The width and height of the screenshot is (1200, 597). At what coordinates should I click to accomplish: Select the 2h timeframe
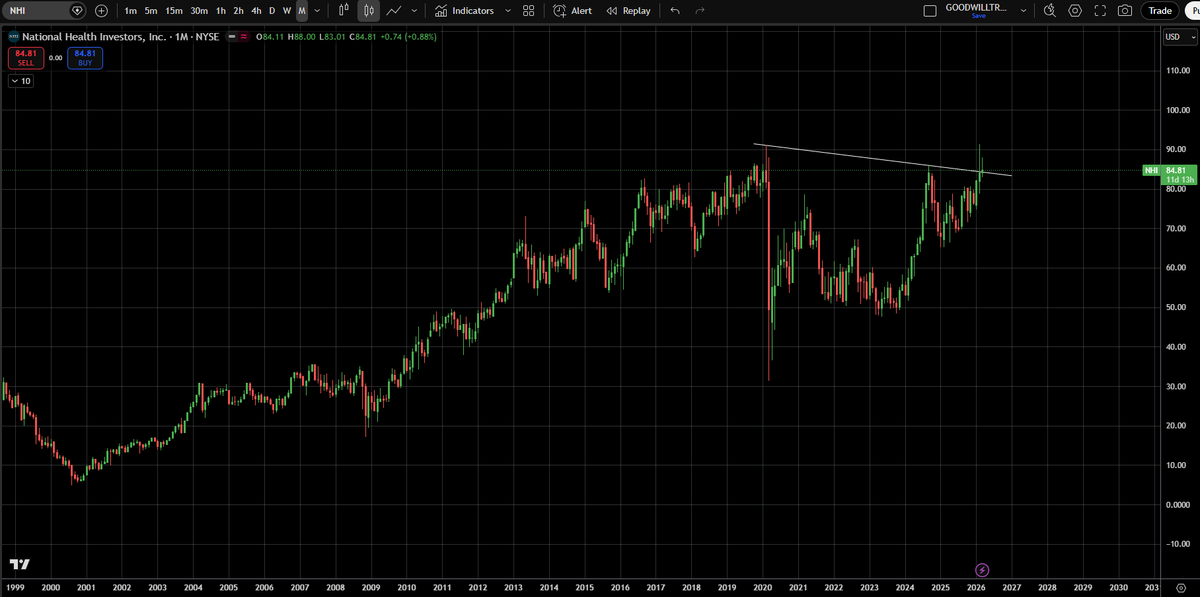(238, 10)
